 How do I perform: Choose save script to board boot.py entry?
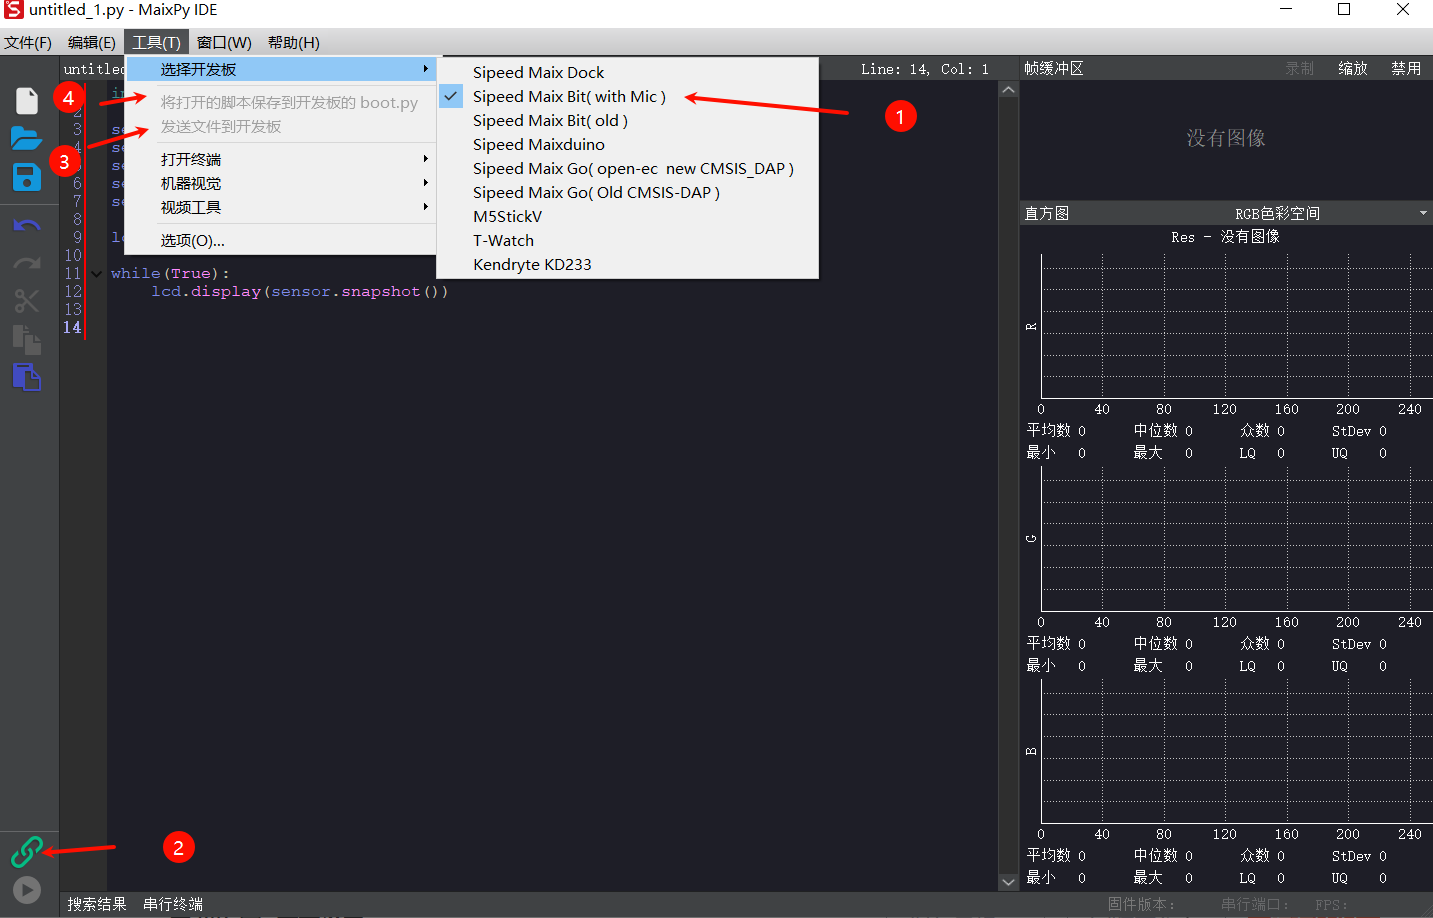coord(281,102)
